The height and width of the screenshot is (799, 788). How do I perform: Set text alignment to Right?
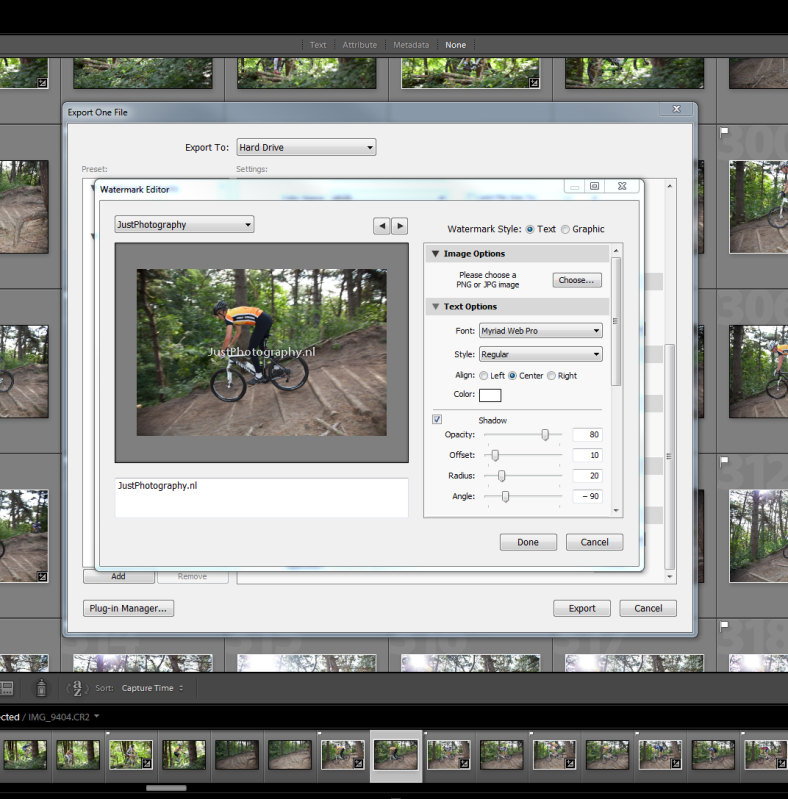point(551,376)
